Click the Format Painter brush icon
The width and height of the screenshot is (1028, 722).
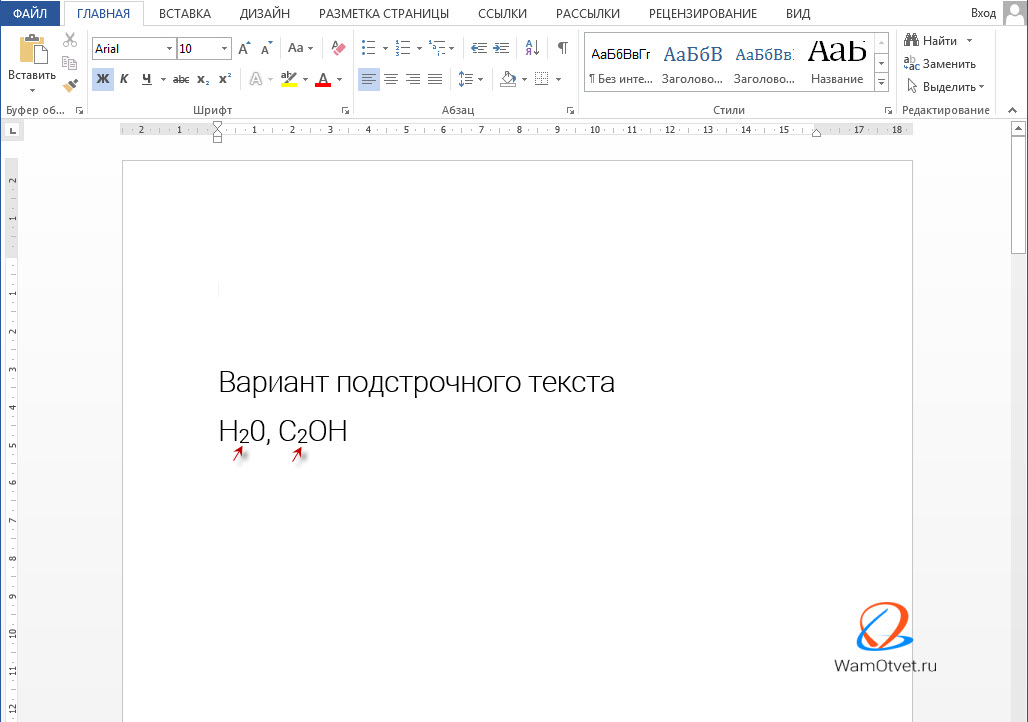coord(70,86)
